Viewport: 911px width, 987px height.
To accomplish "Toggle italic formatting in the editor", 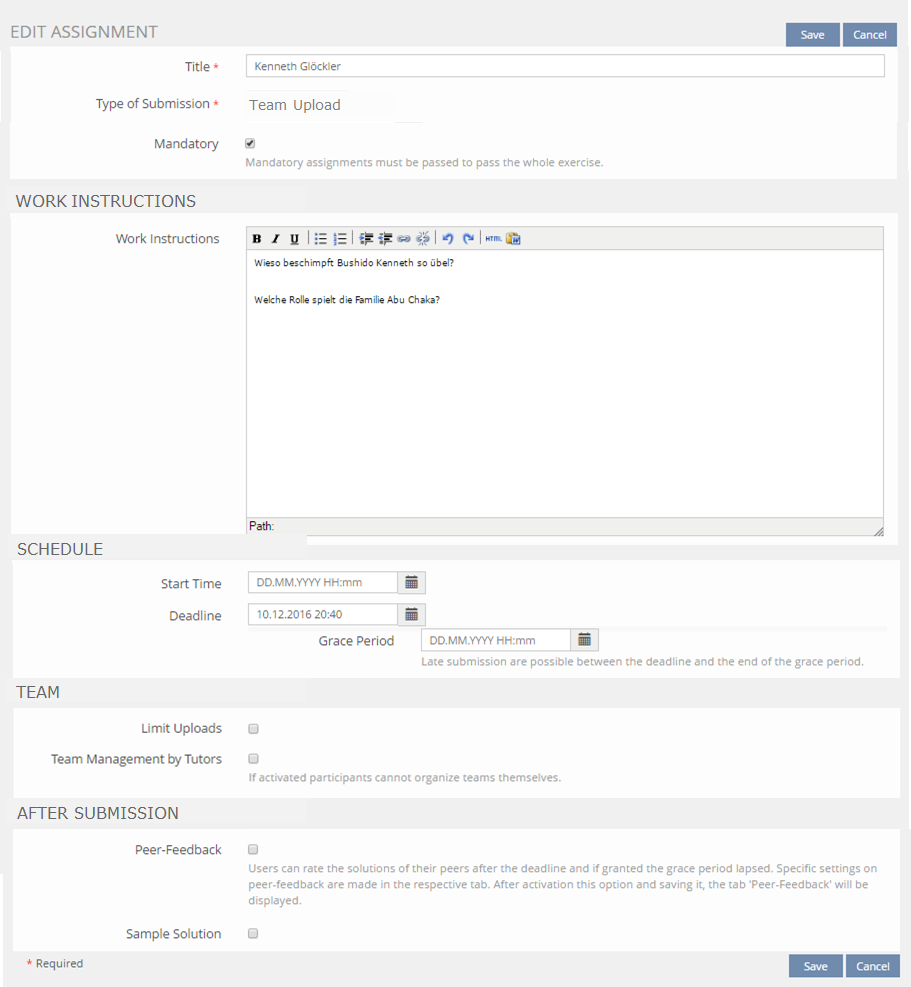I will pyautogui.click(x=275, y=239).
